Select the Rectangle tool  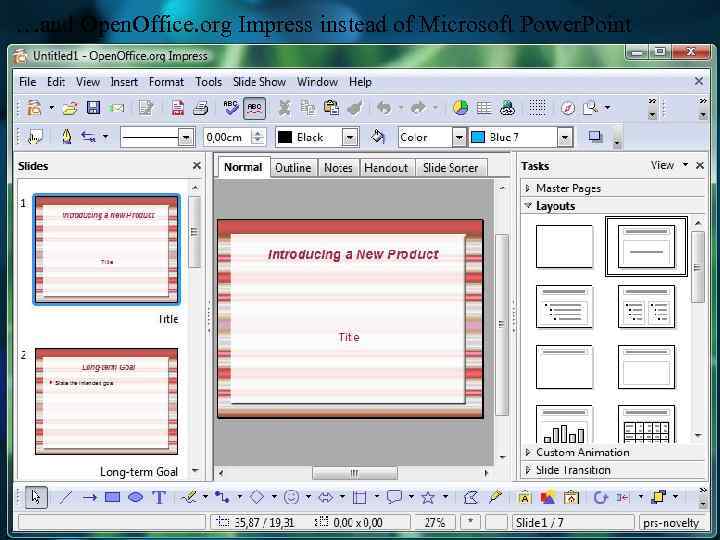tap(112, 497)
